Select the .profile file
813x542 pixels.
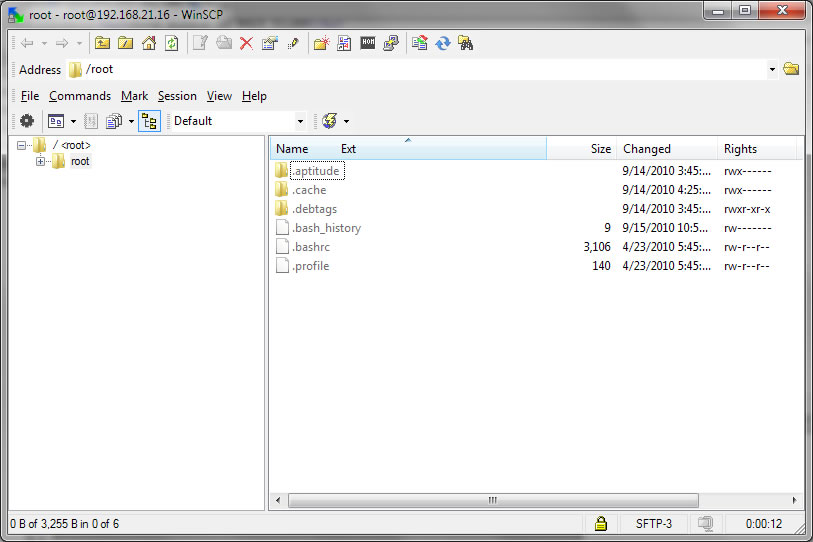[x=310, y=266]
